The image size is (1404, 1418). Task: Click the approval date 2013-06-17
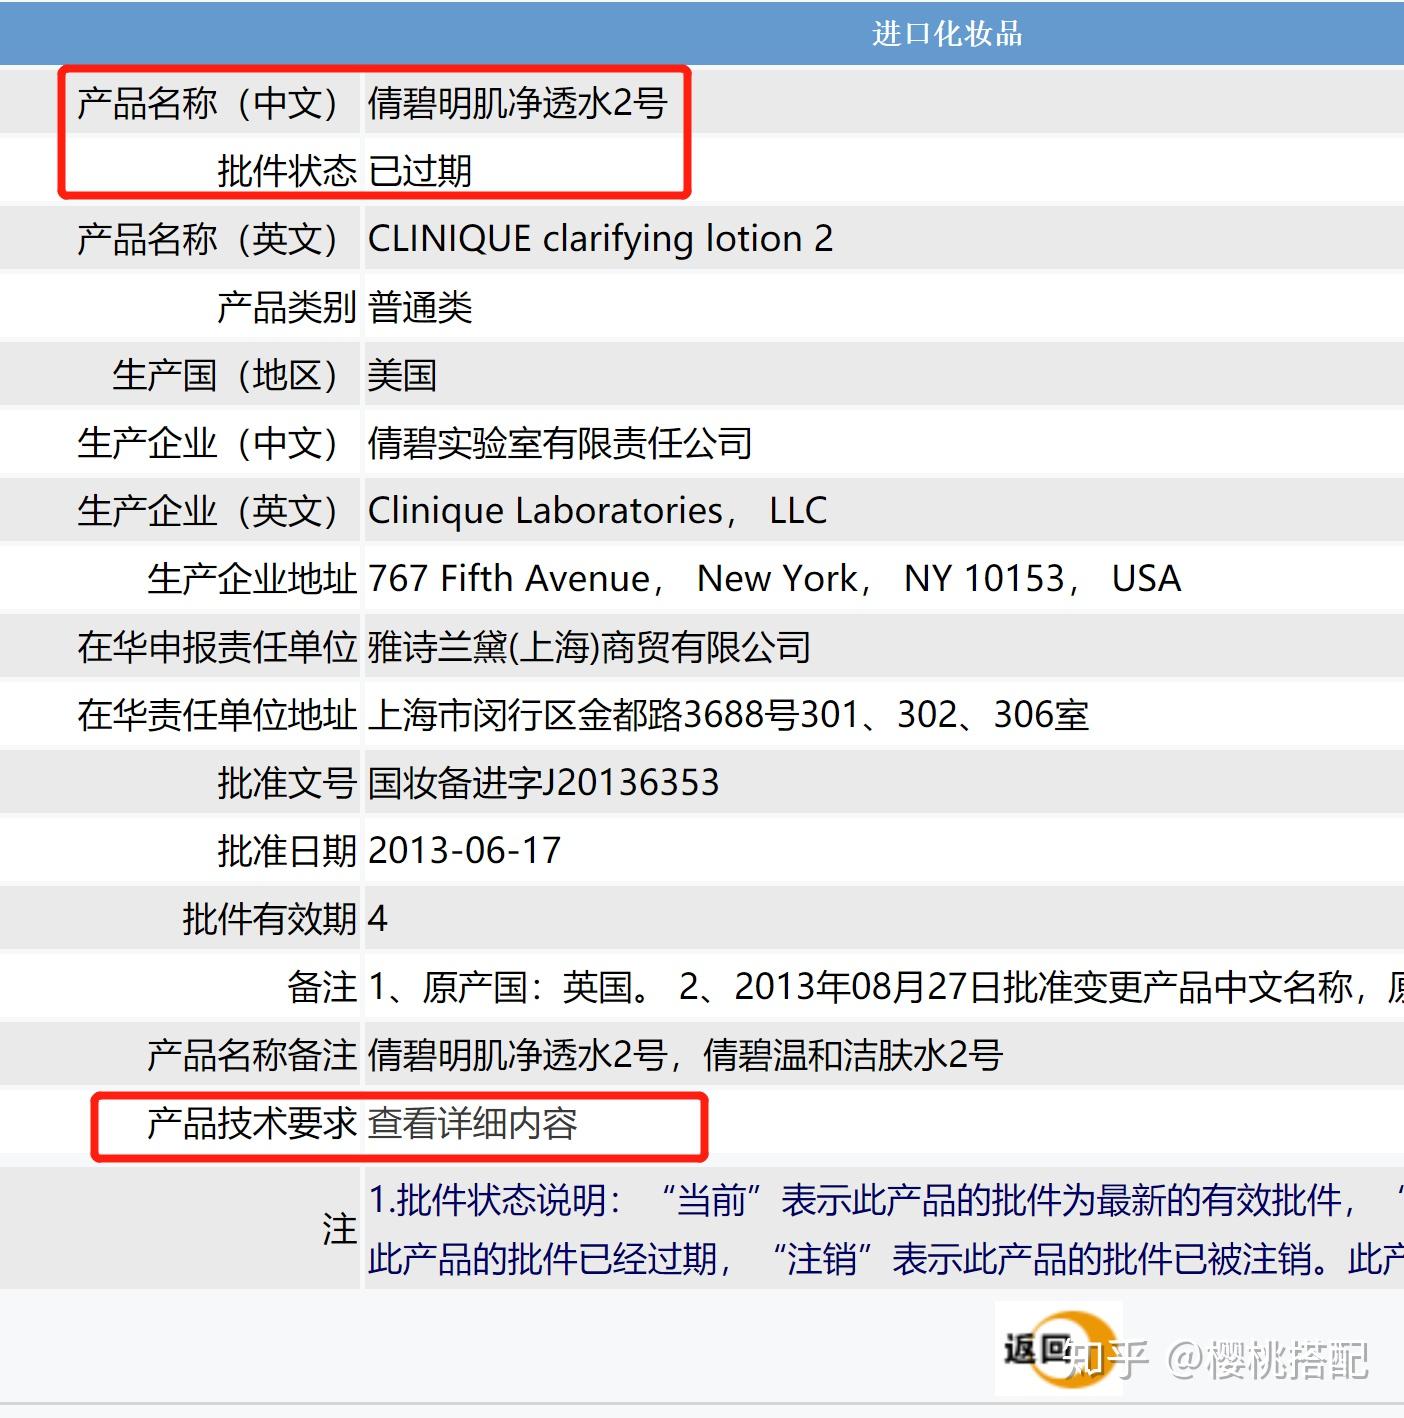tap(464, 851)
